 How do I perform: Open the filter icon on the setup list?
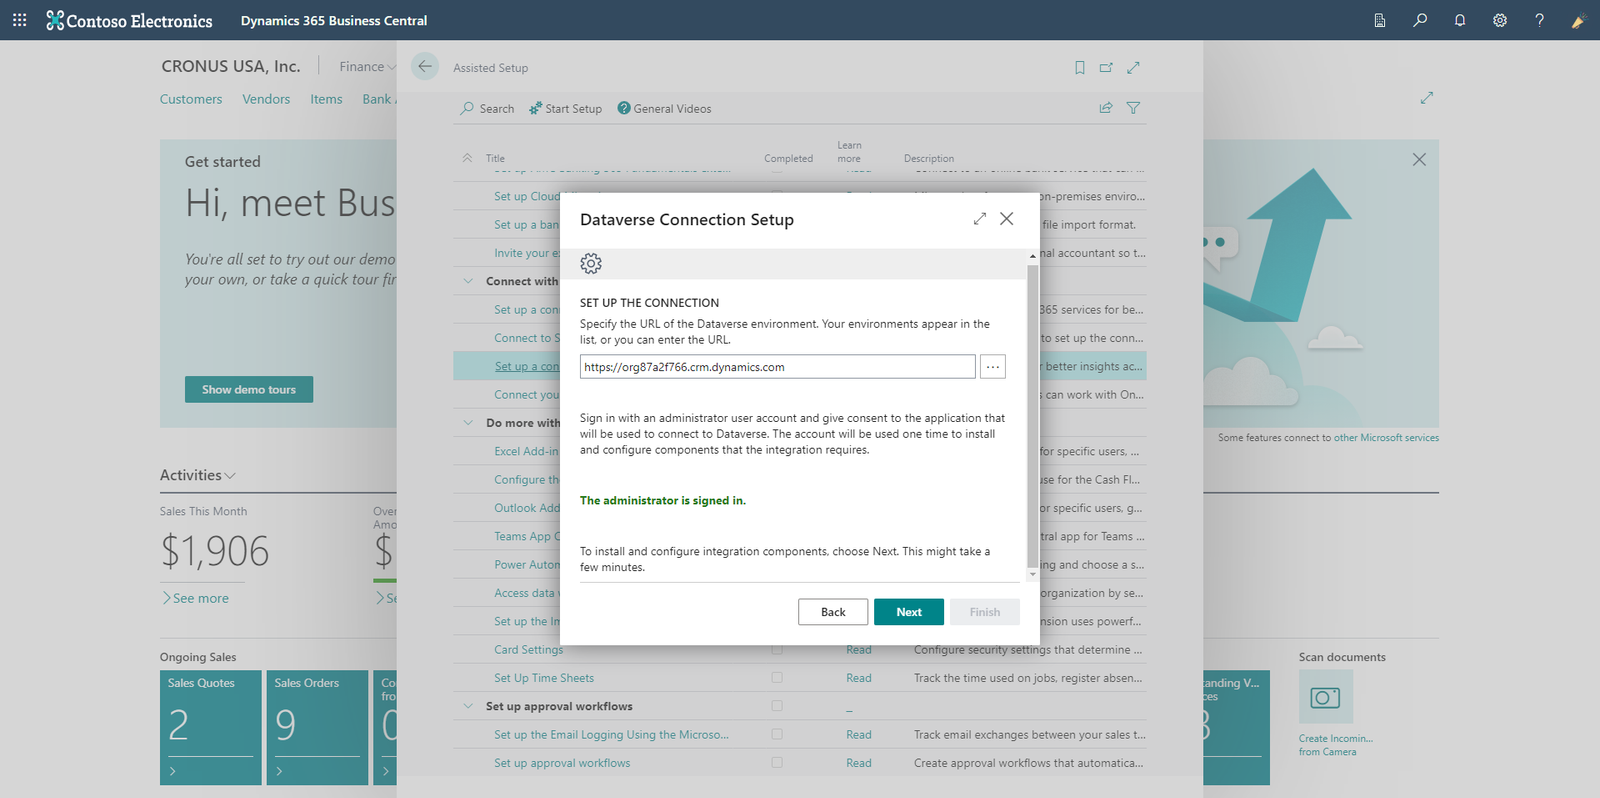1133,107
